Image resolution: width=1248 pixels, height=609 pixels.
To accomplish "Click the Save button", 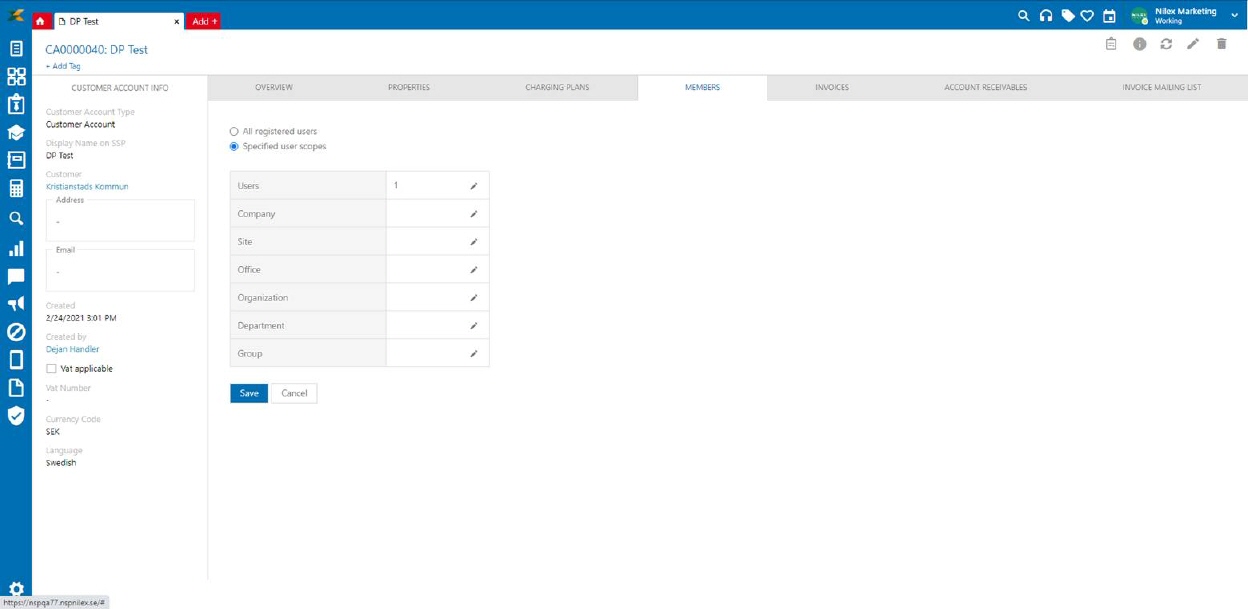I will (249, 393).
